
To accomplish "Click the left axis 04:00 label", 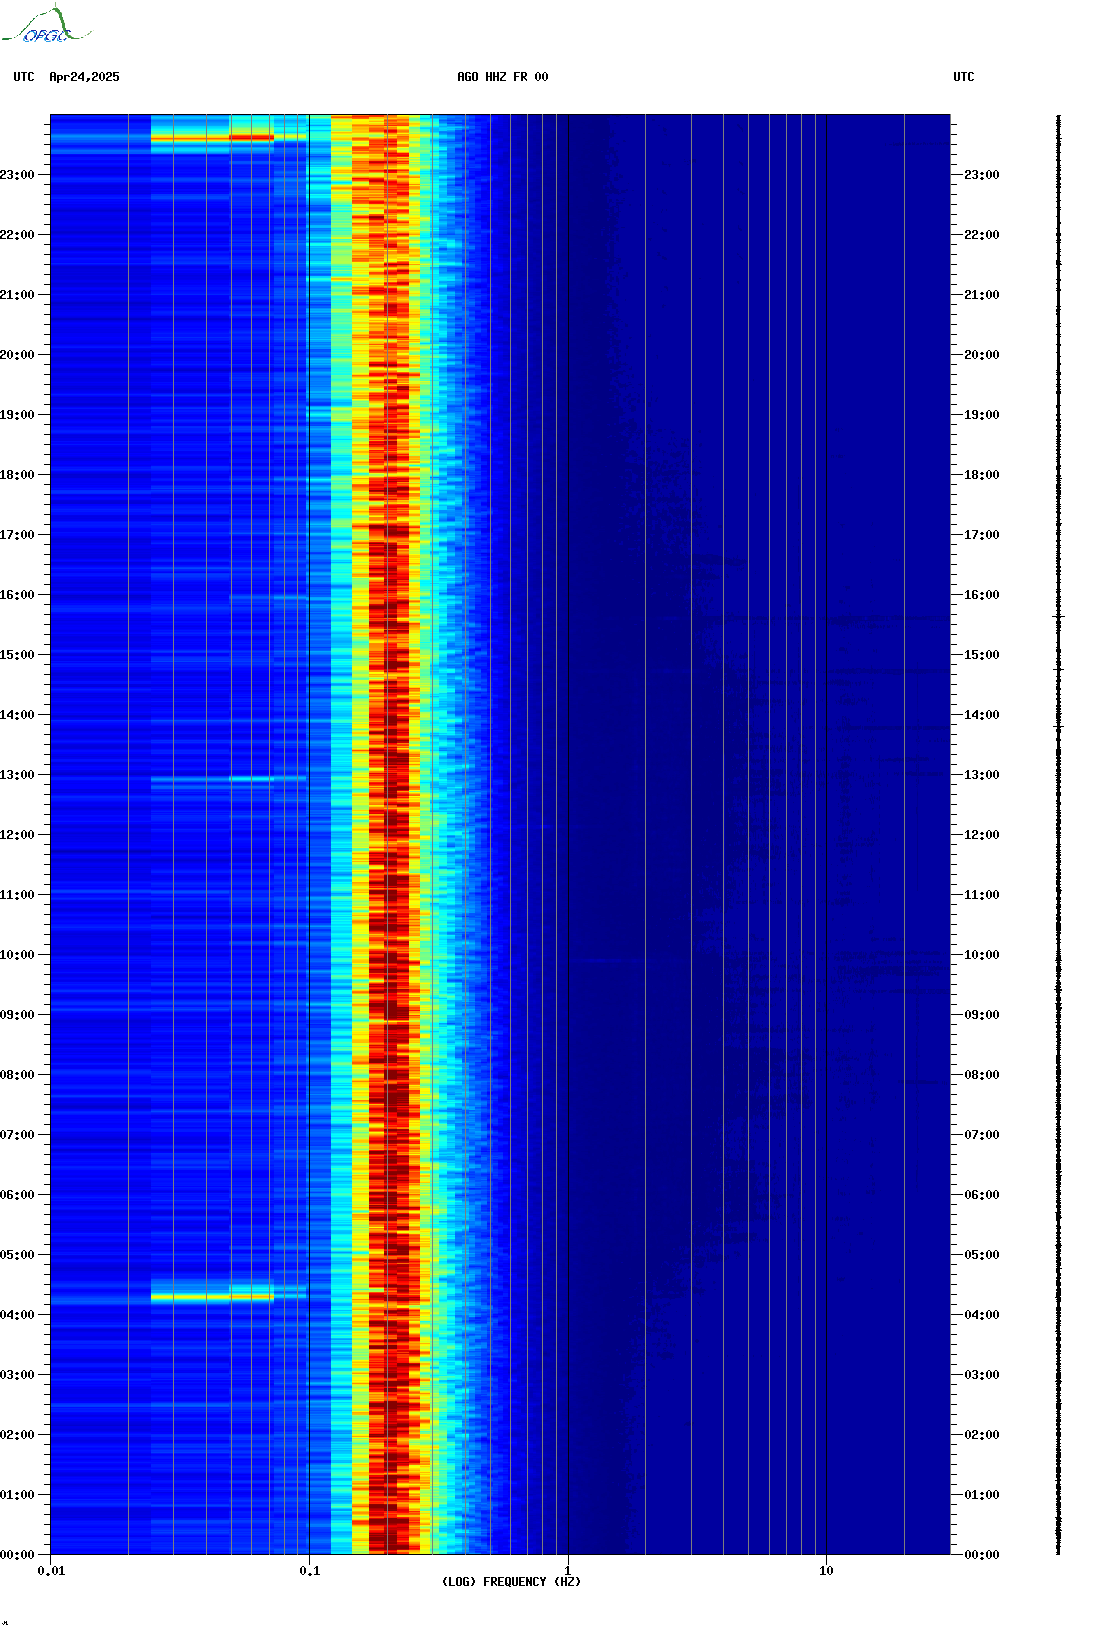I will pos(17,1315).
